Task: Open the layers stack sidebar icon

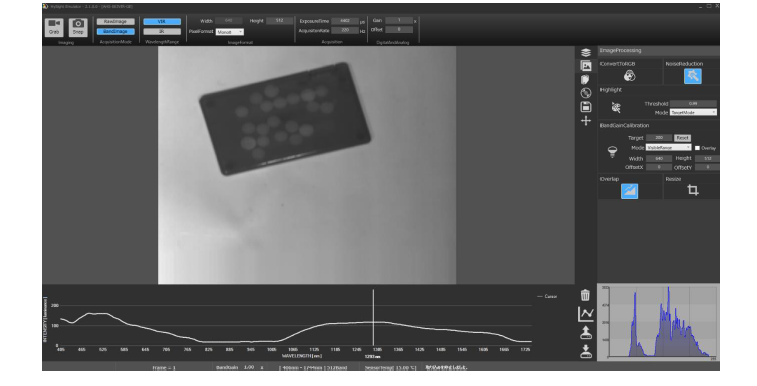Action: [586, 53]
